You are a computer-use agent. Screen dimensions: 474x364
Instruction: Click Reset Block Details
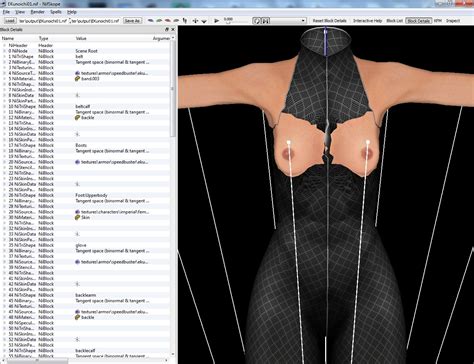(x=329, y=21)
